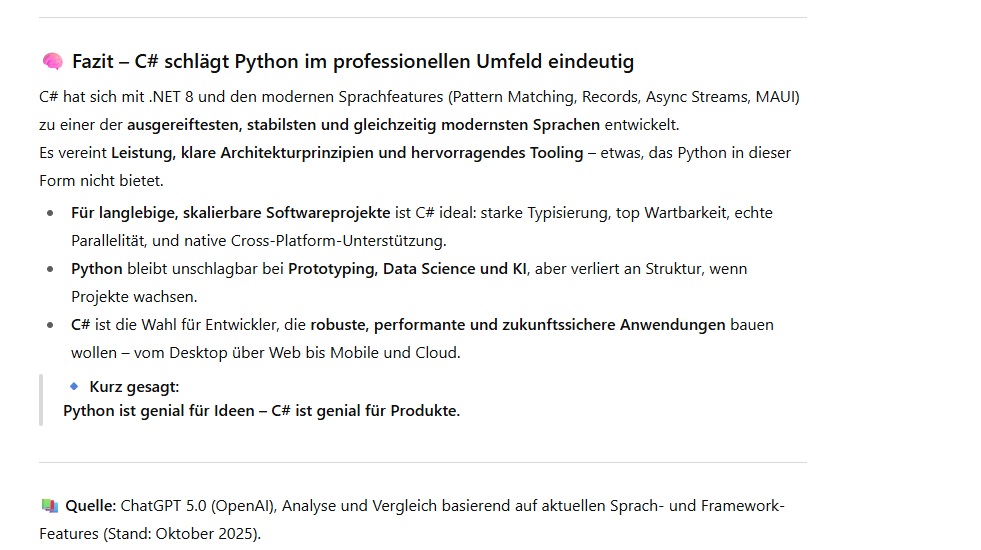
Task: Click the brain emoji beside Fazit heading
Action: coord(52,62)
